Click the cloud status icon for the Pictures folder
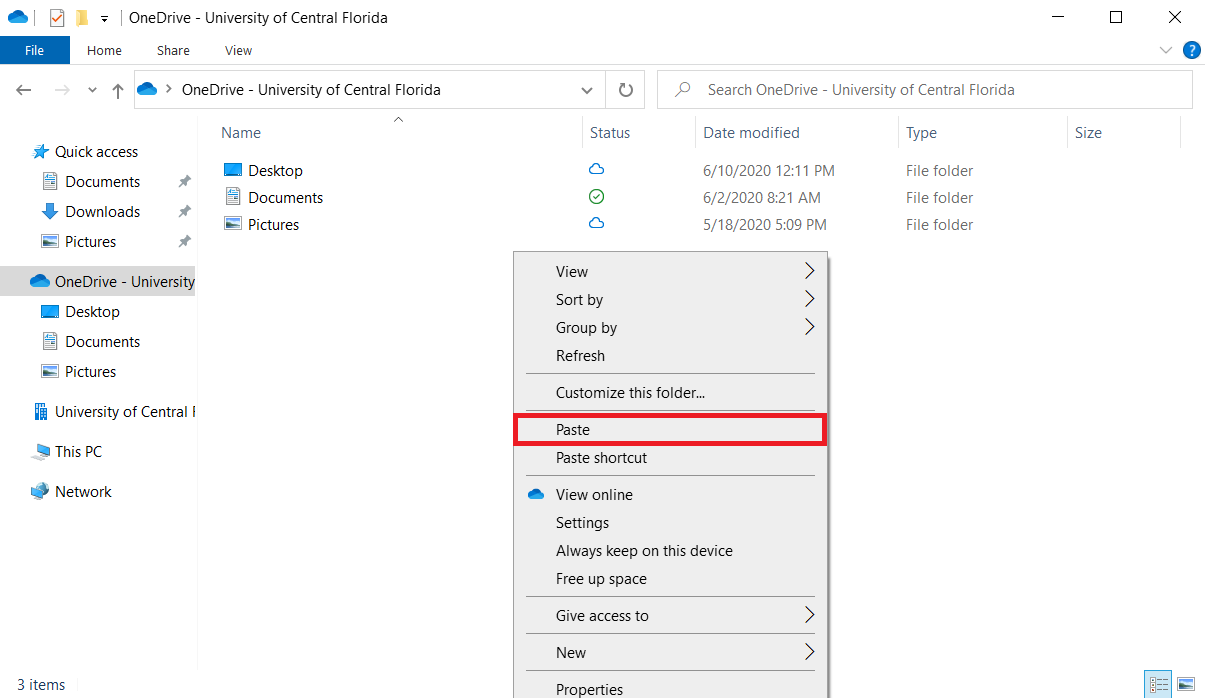 [597, 223]
